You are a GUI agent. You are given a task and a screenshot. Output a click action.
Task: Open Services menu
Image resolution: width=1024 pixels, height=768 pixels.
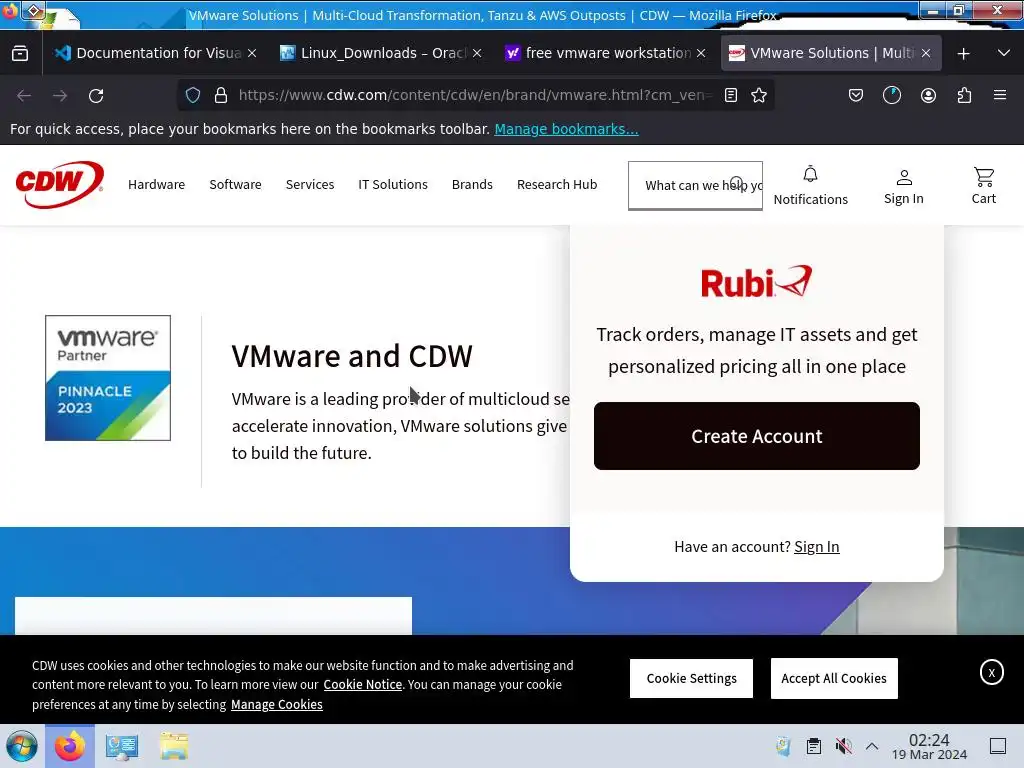[x=310, y=185]
